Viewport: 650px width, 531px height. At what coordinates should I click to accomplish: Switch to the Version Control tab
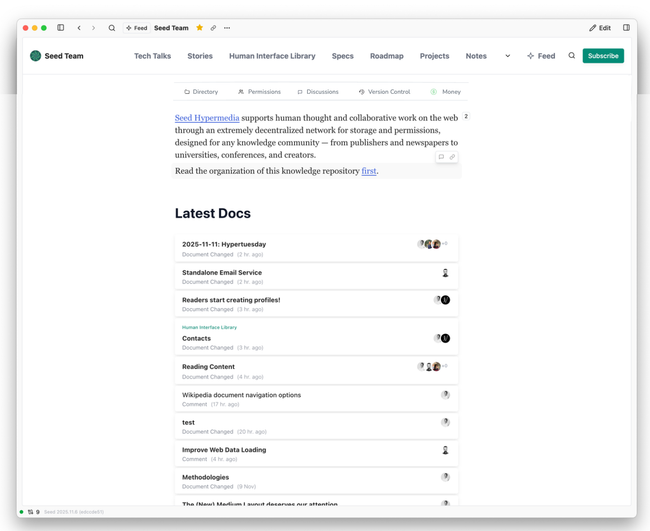click(384, 92)
